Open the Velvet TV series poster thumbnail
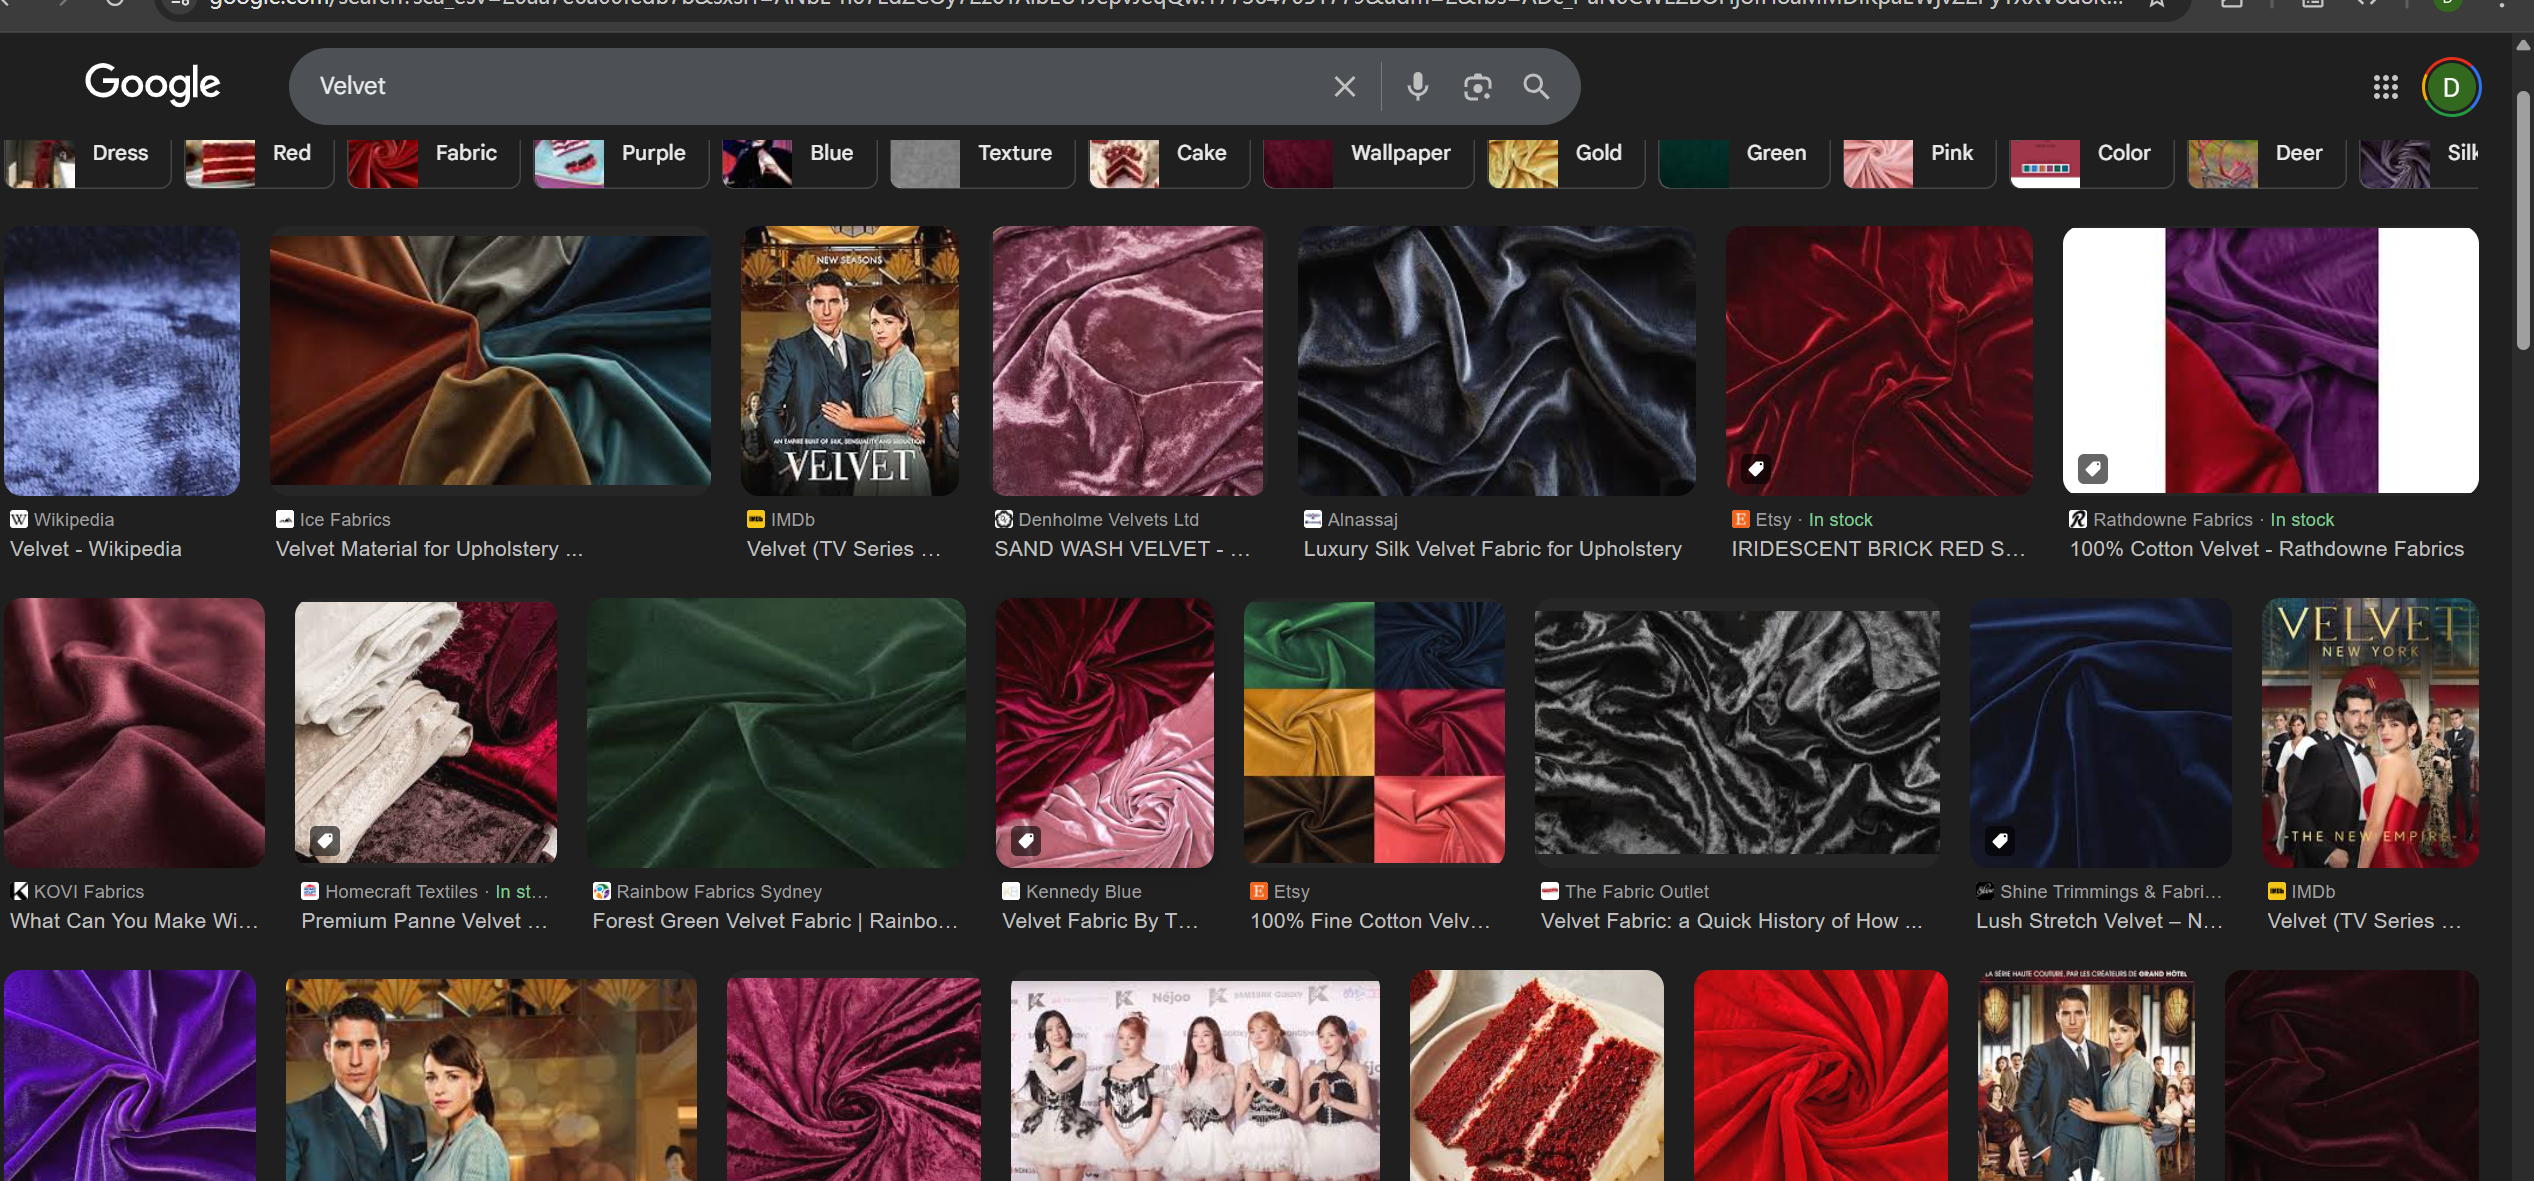This screenshot has height=1181, width=2534. click(x=849, y=361)
